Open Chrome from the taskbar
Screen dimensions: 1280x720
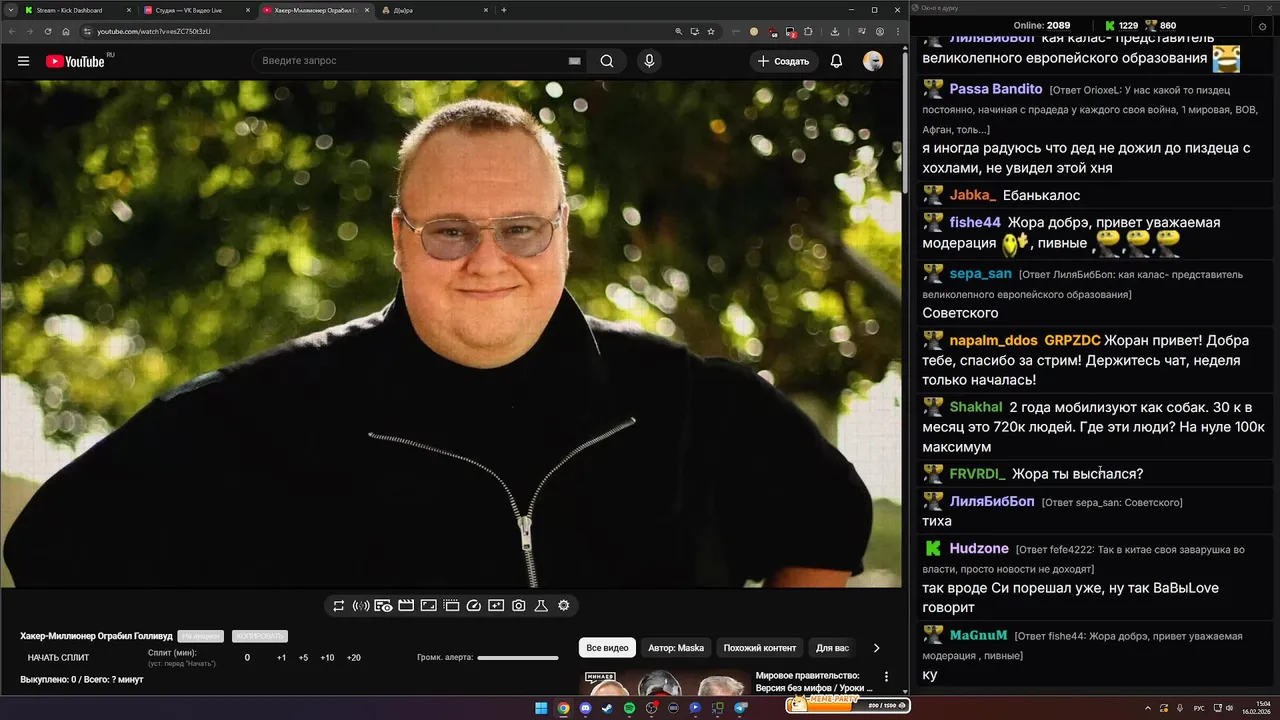click(x=563, y=708)
